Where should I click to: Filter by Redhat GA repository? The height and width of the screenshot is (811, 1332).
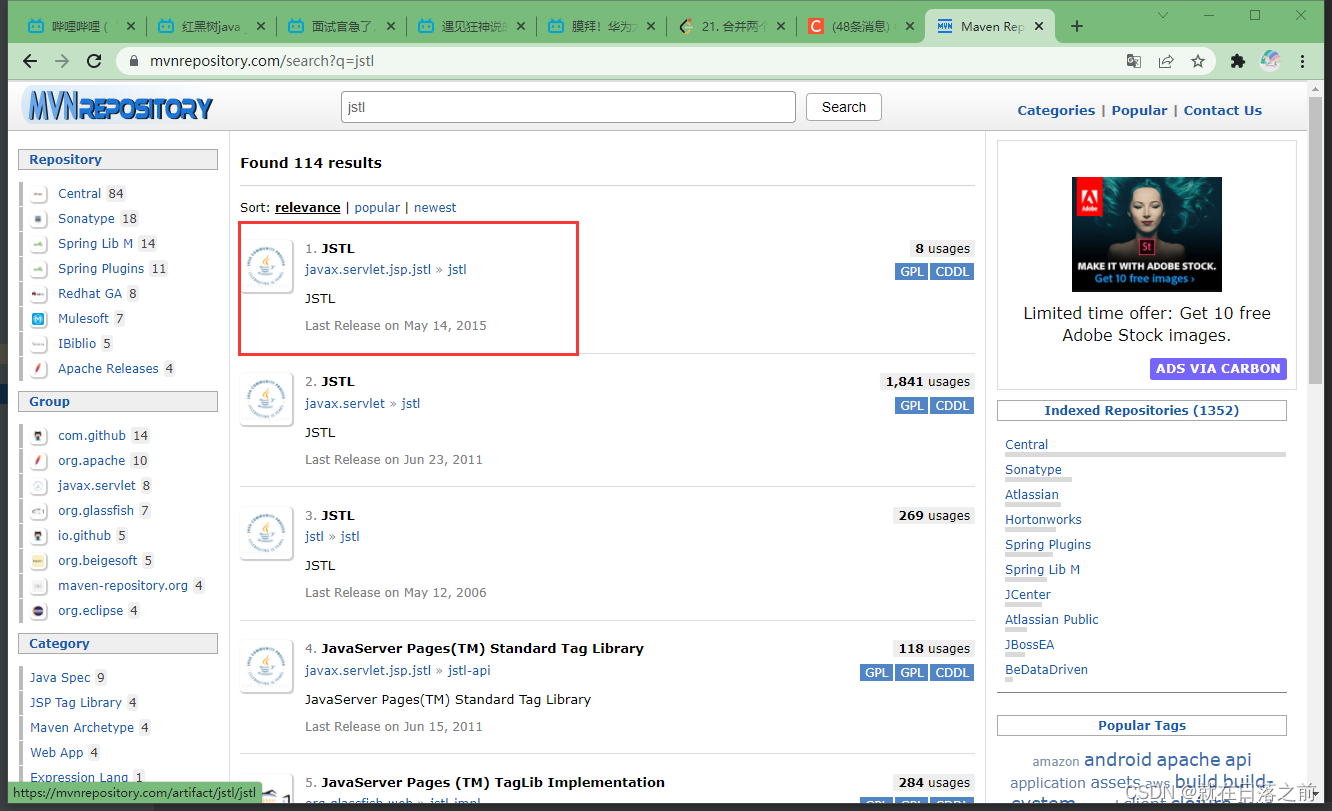pos(90,294)
